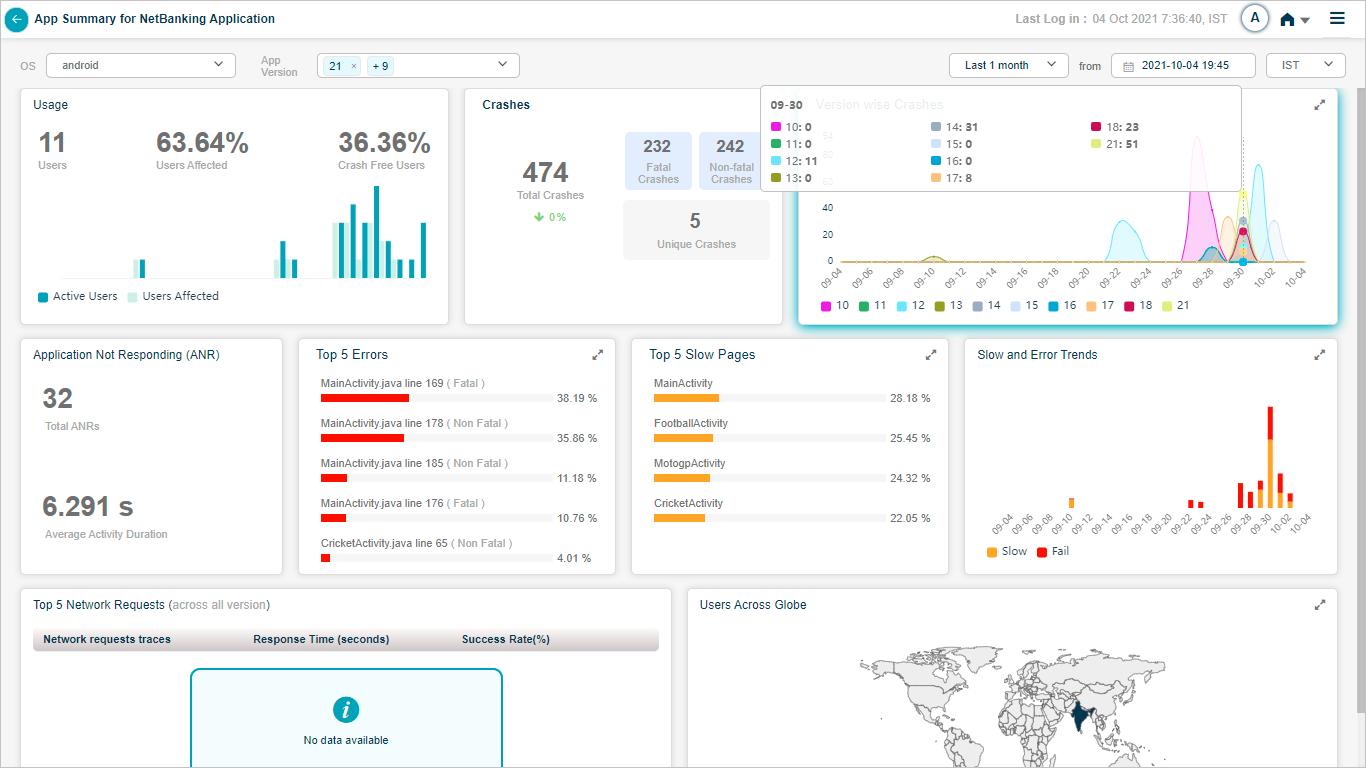Expand the Top 5 Slow Pages panel

click(931, 354)
